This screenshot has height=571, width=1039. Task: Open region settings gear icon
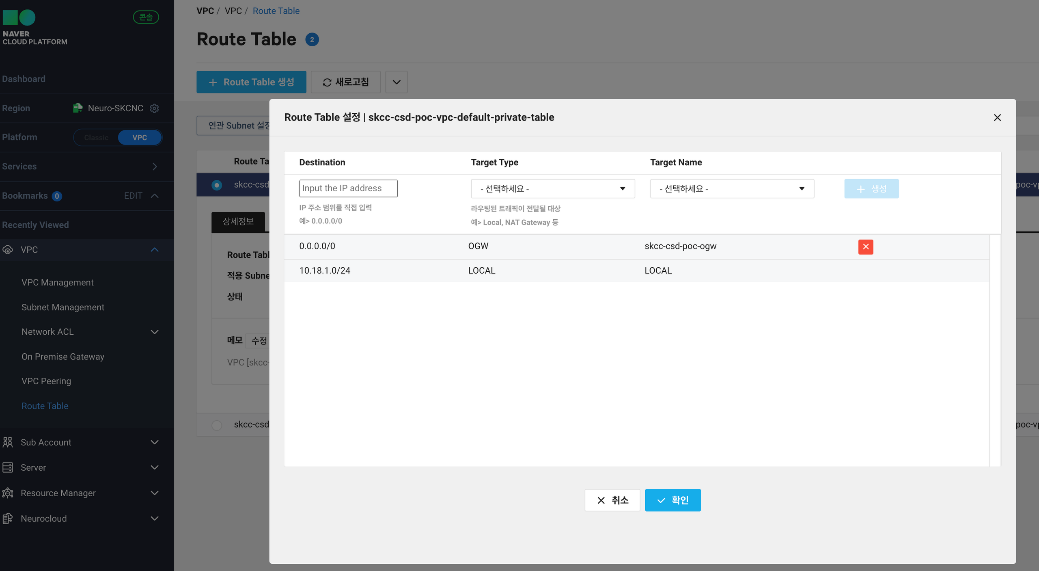coord(154,108)
